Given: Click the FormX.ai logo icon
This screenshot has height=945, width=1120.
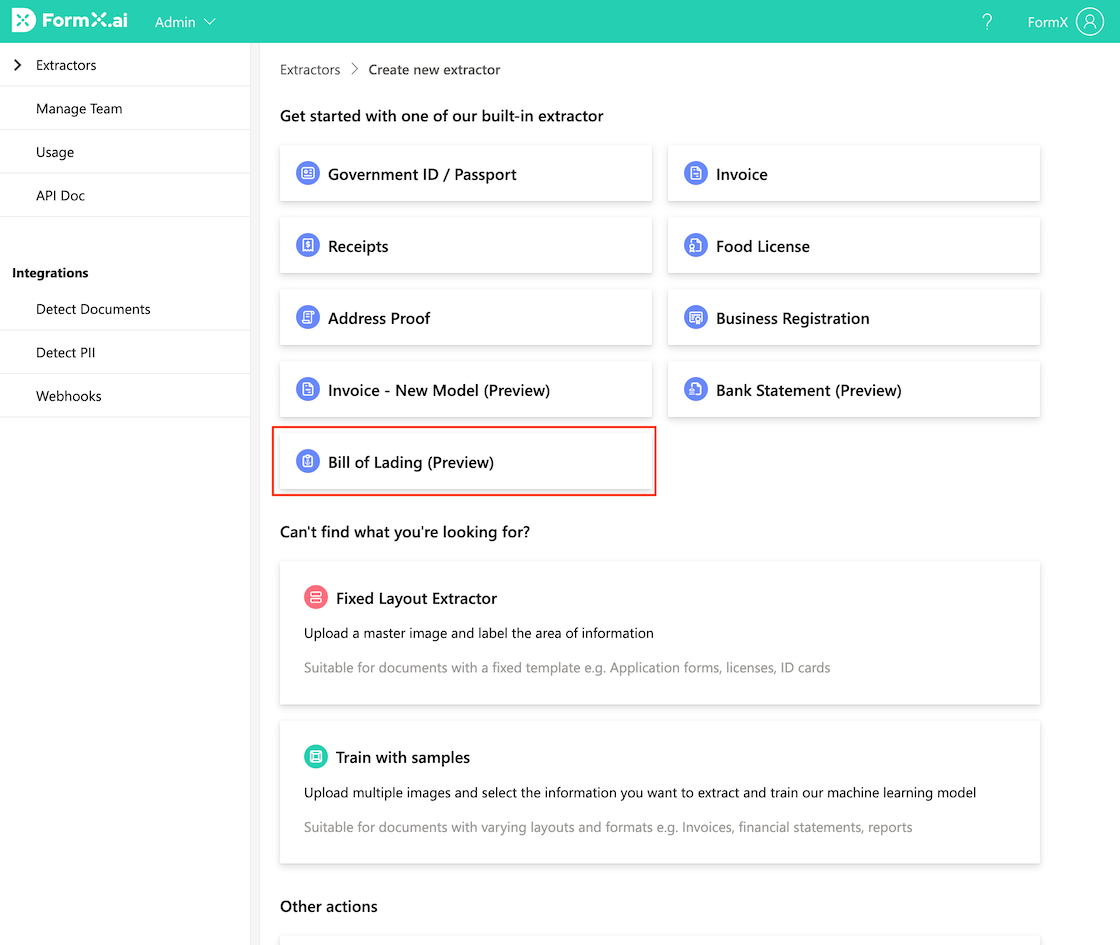Looking at the screenshot, I should pyautogui.click(x=23, y=21).
